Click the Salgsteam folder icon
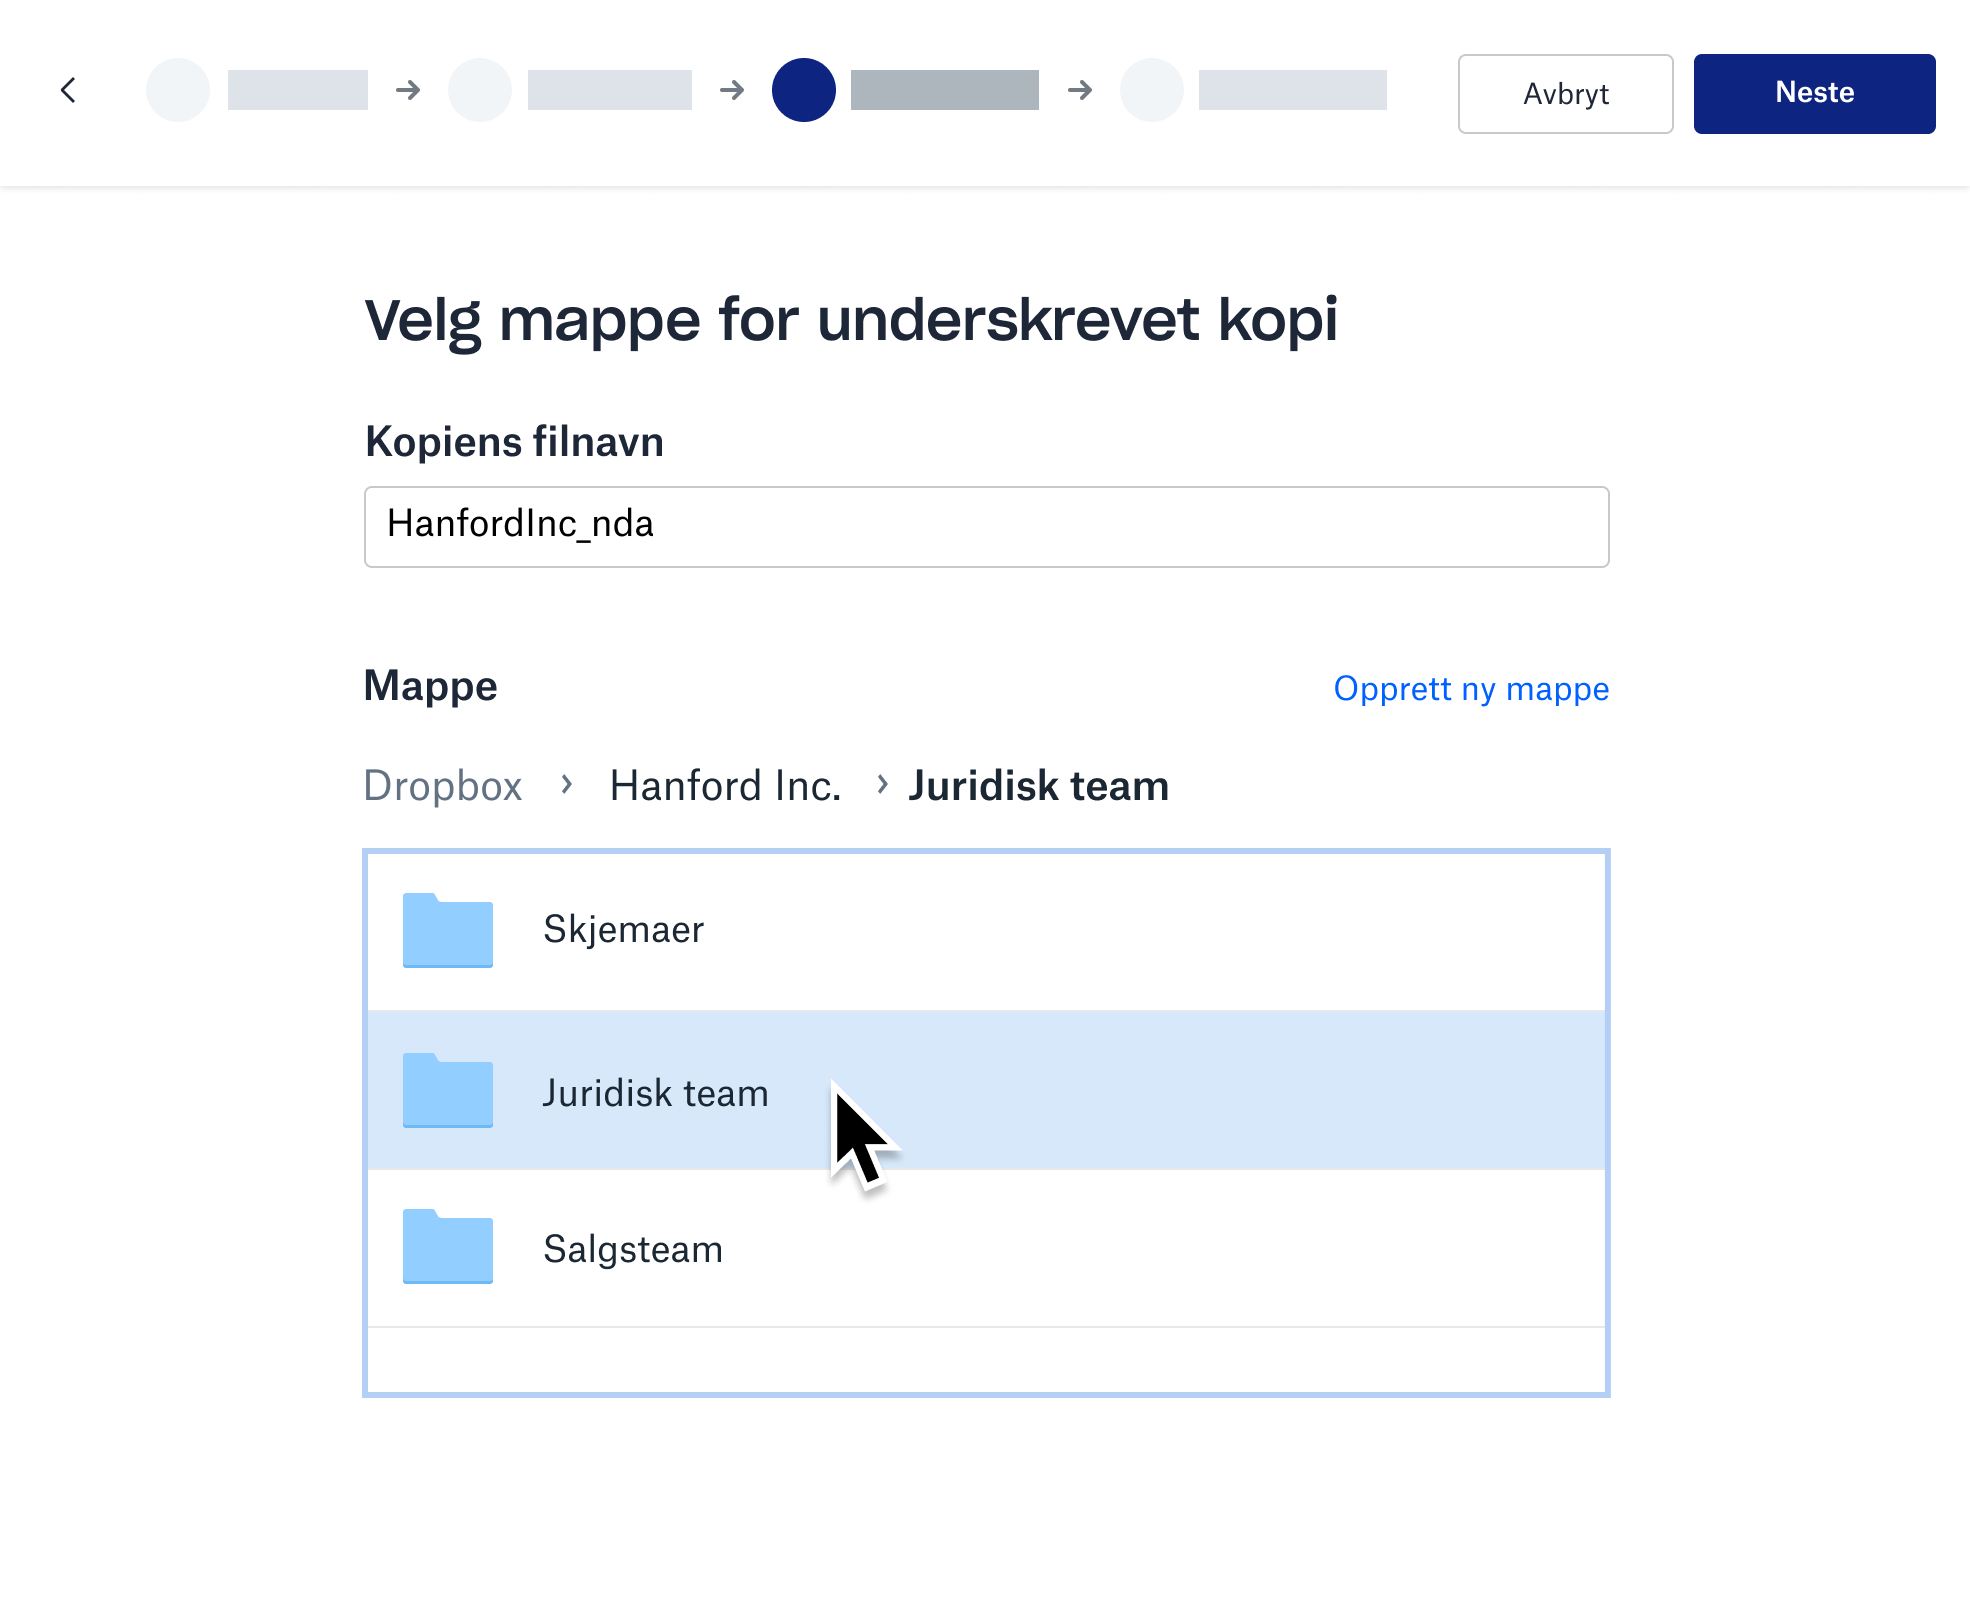 click(448, 1246)
